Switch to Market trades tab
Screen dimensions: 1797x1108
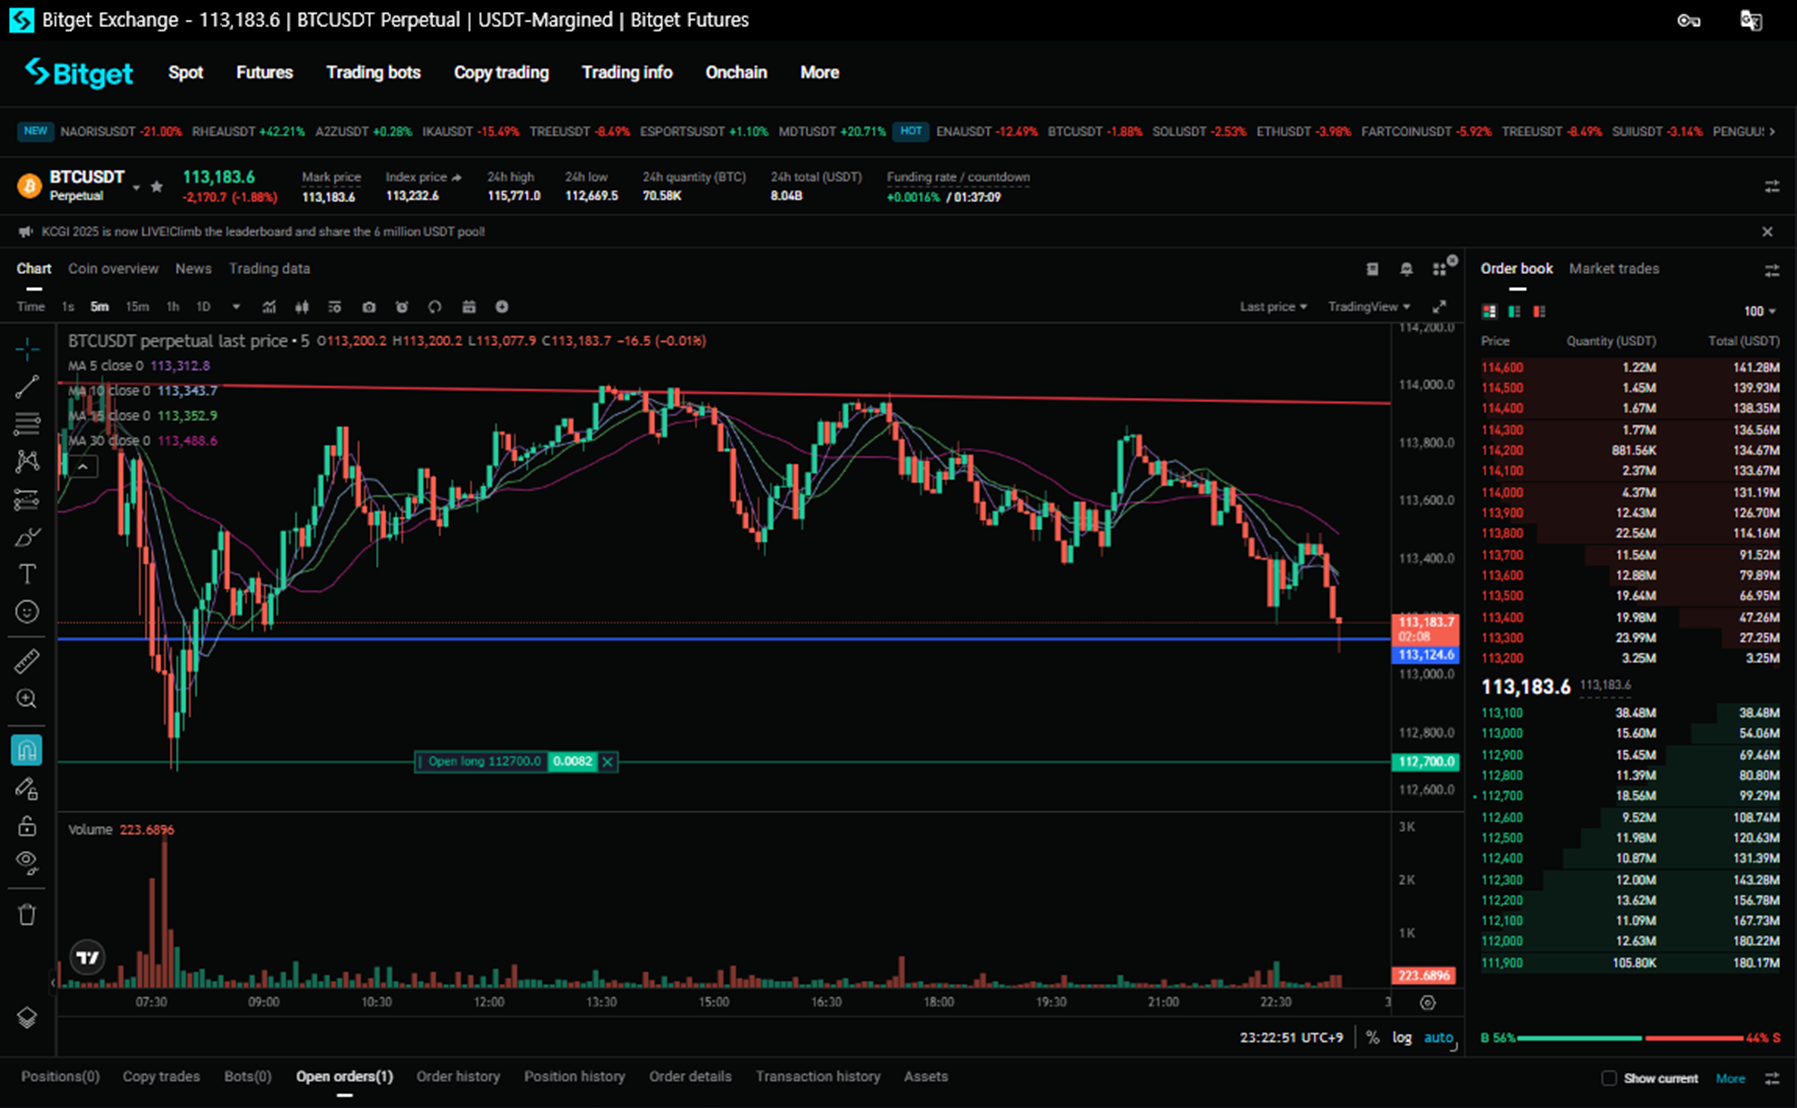(1614, 269)
